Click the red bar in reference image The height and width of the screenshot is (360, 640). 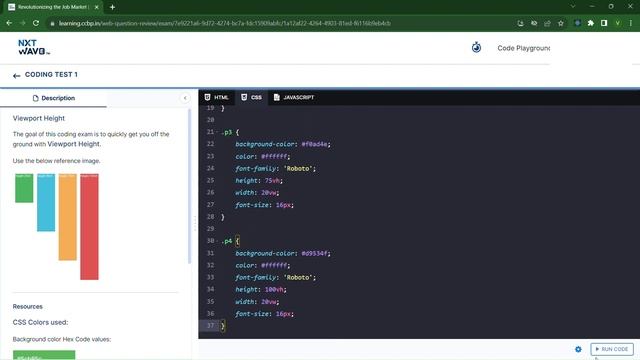89,227
